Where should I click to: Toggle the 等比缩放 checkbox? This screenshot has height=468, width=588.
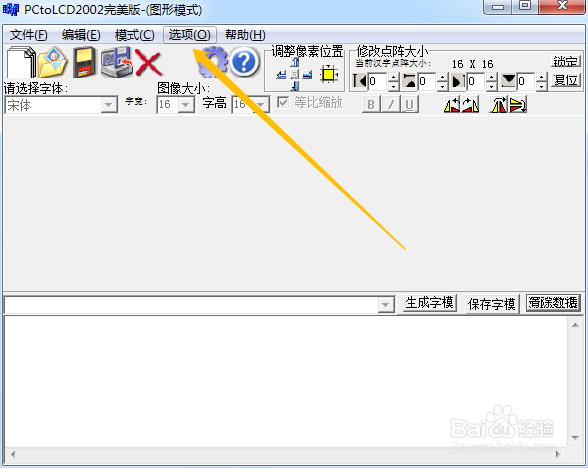click(x=283, y=102)
